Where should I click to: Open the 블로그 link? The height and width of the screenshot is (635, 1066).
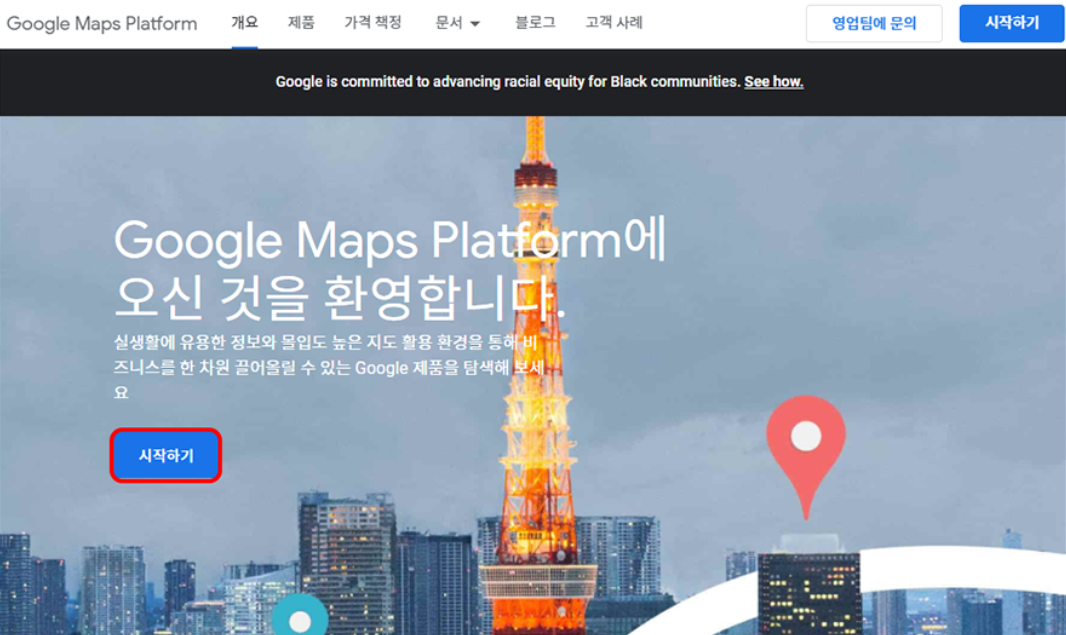pos(535,23)
